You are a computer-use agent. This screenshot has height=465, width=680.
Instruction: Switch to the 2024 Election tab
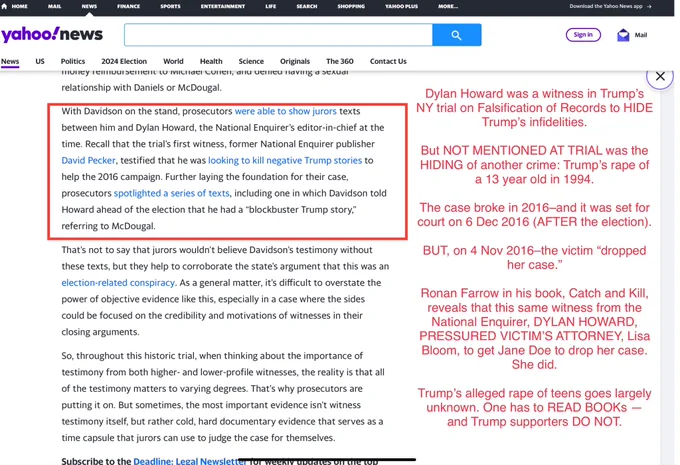point(124,61)
